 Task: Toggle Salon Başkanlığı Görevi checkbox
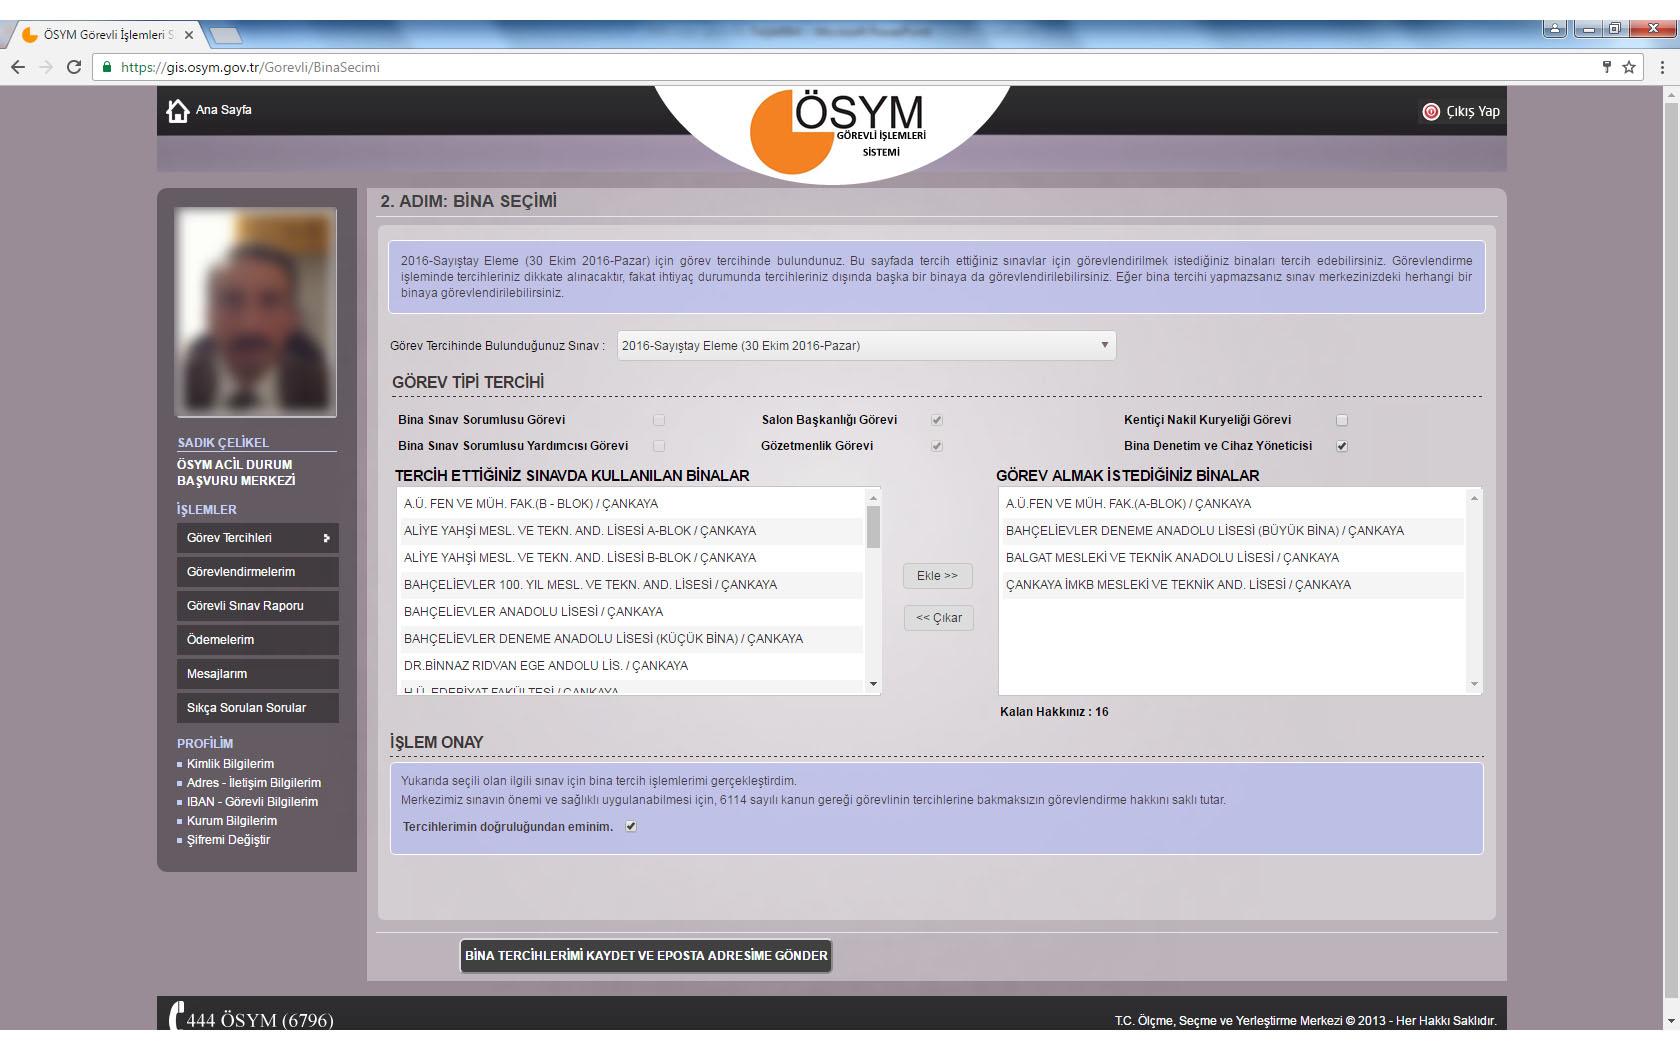click(x=937, y=420)
